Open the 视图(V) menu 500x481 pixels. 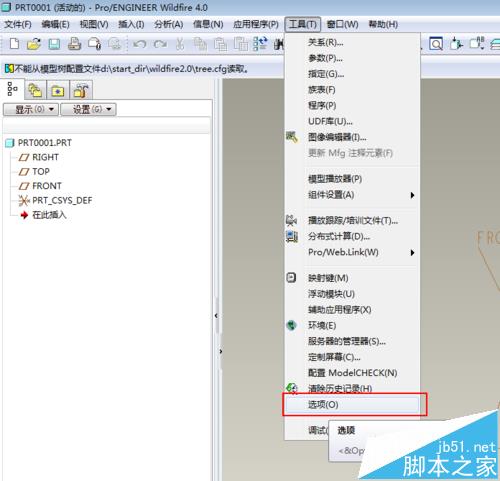pos(94,24)
